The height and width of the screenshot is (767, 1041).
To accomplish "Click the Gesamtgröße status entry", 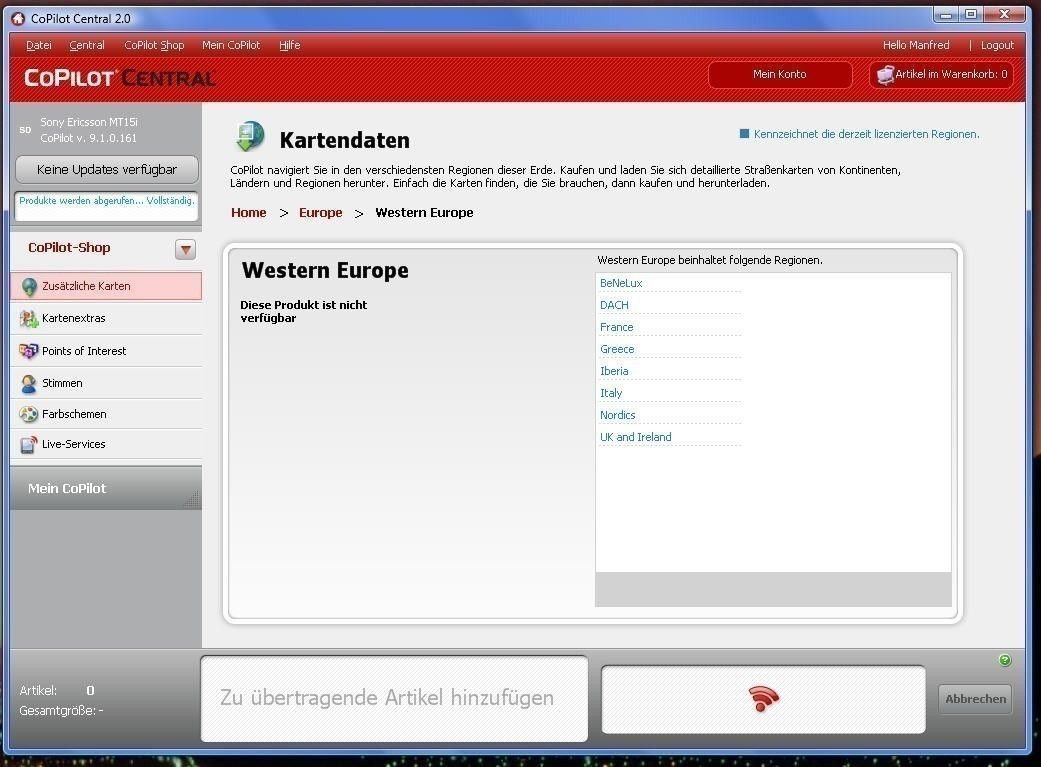I will [61, 711].
